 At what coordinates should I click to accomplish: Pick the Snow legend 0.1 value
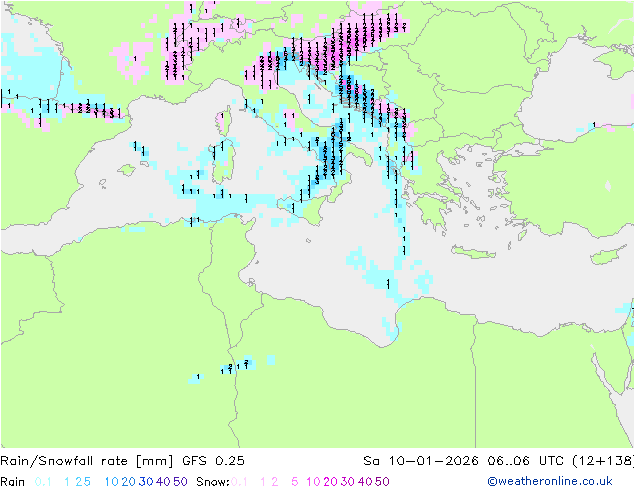[x=239, y=482]
